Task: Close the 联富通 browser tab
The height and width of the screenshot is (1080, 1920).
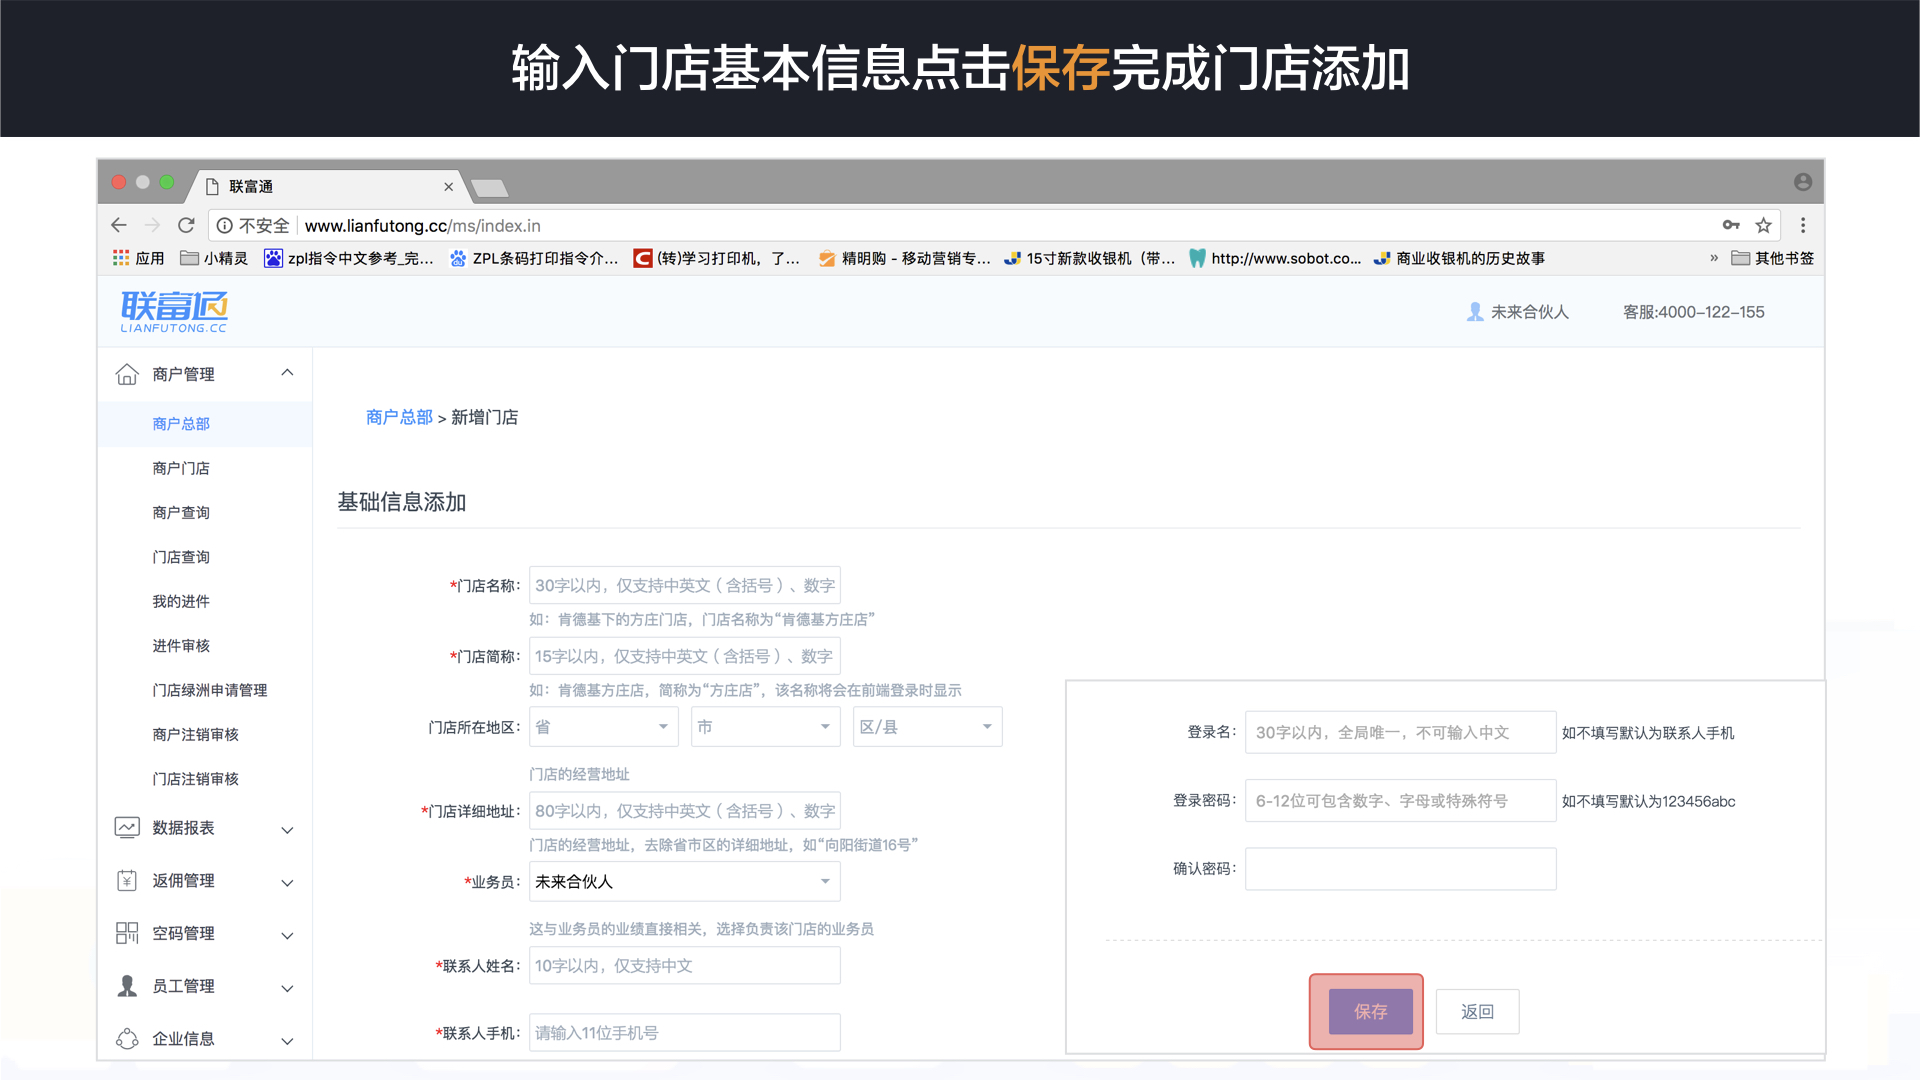Action: coord(448,187)
